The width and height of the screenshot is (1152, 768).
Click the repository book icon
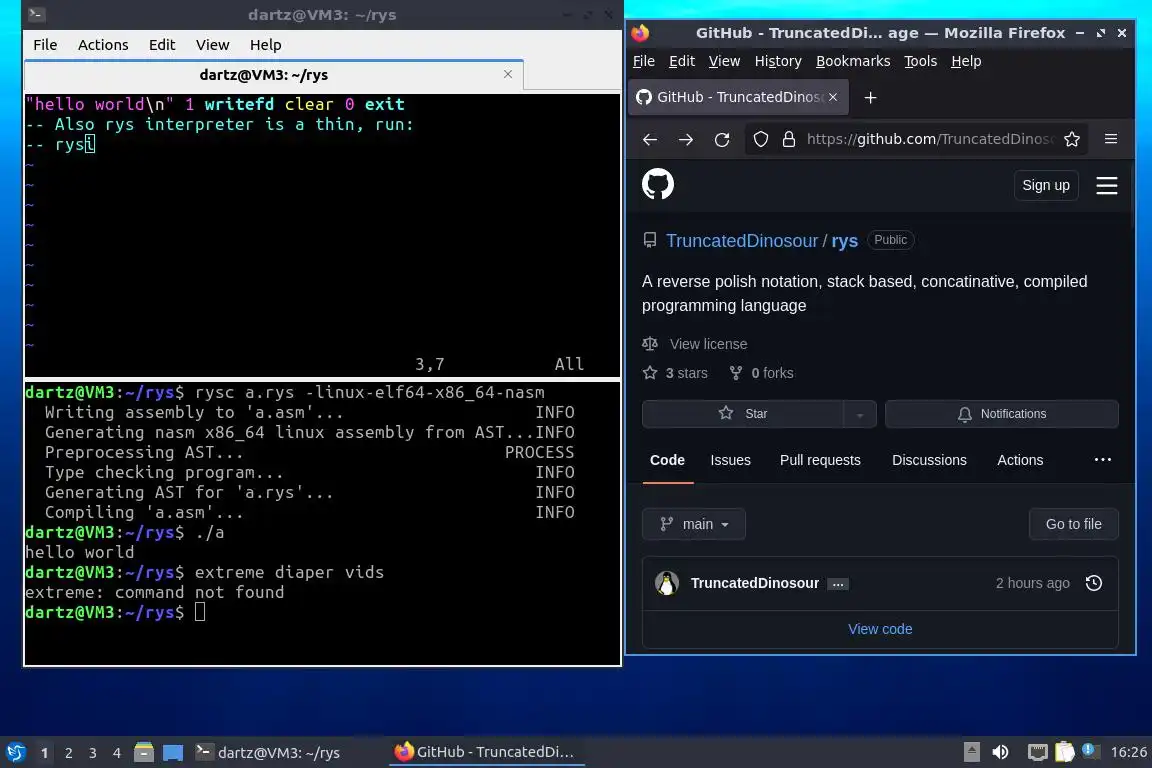click(649, 240)
